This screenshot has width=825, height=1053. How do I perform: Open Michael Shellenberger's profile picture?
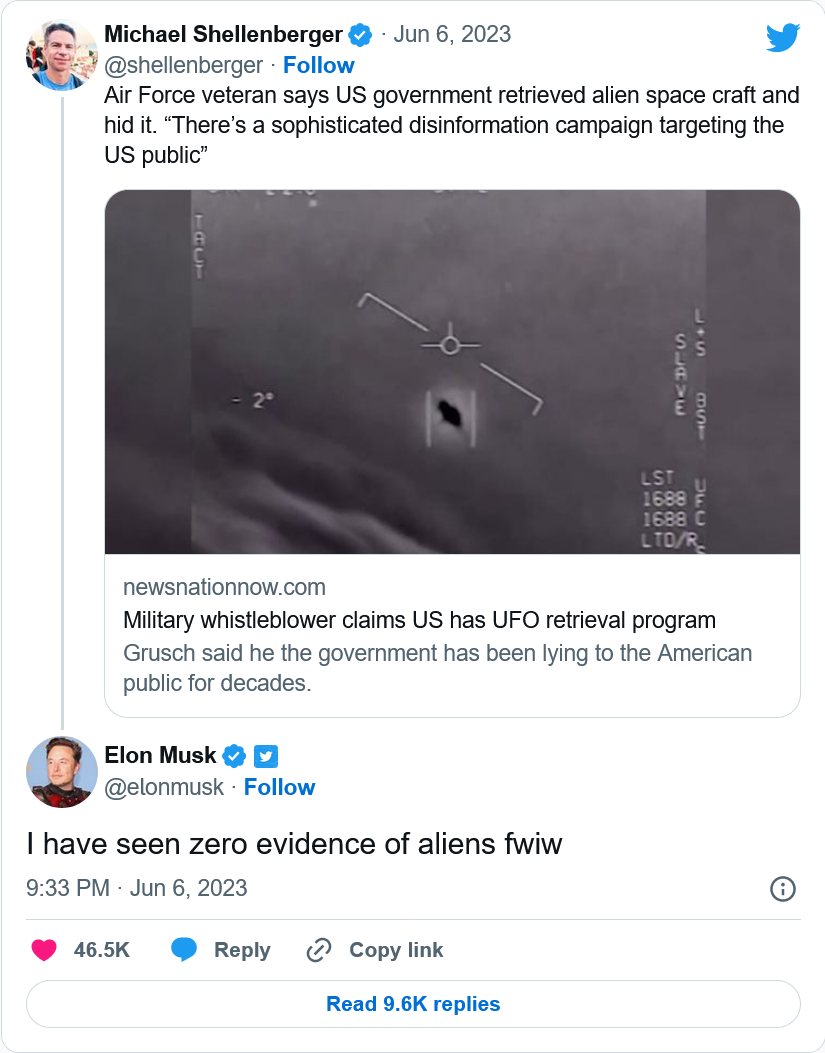pyautogui.click(x=61, y=54)
